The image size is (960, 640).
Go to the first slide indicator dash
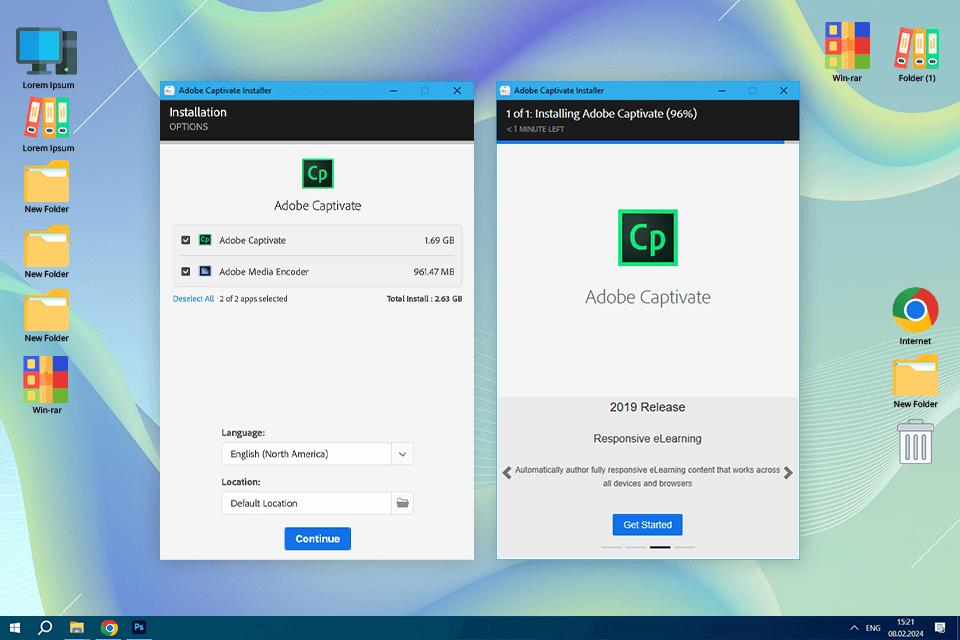click(611, 547)
